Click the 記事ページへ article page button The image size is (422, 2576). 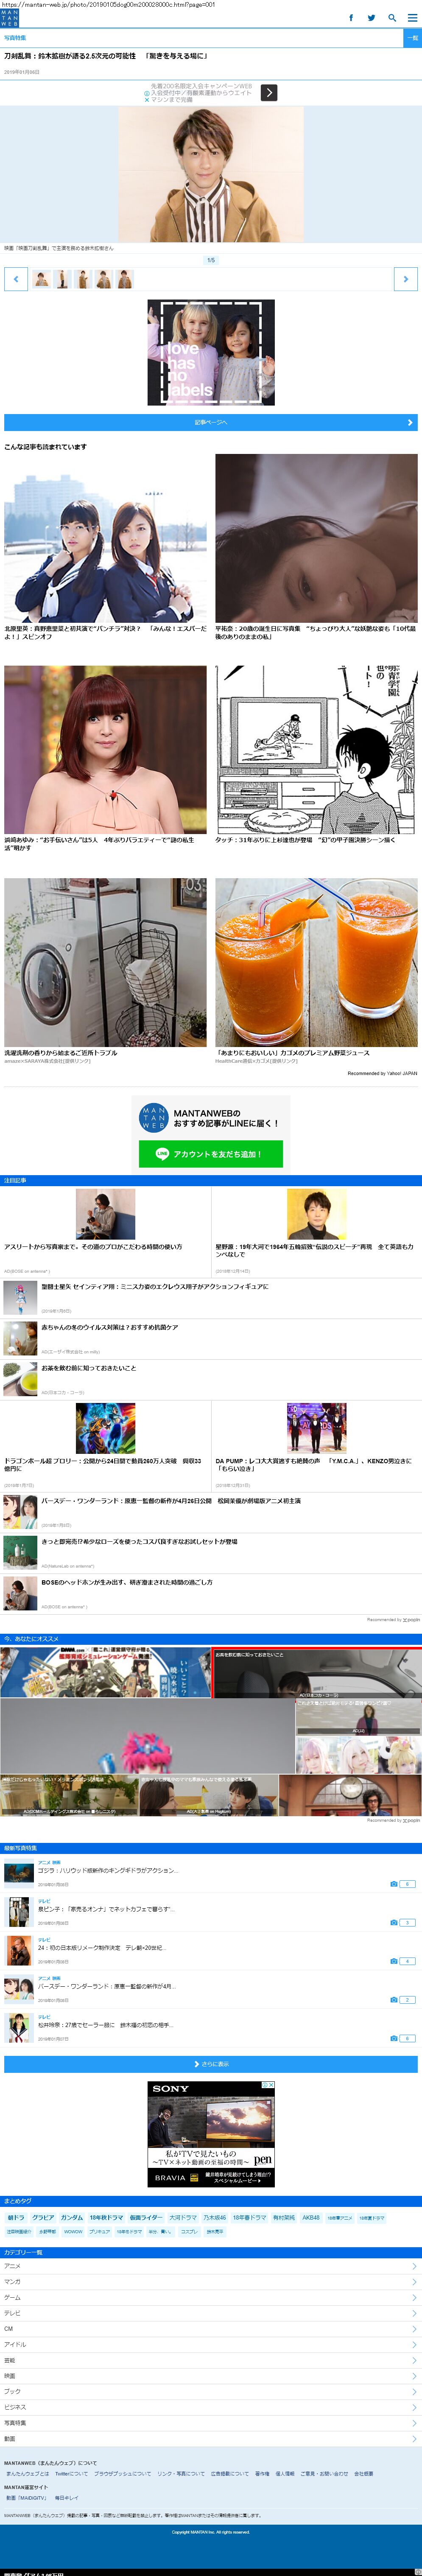click(211, 423)
